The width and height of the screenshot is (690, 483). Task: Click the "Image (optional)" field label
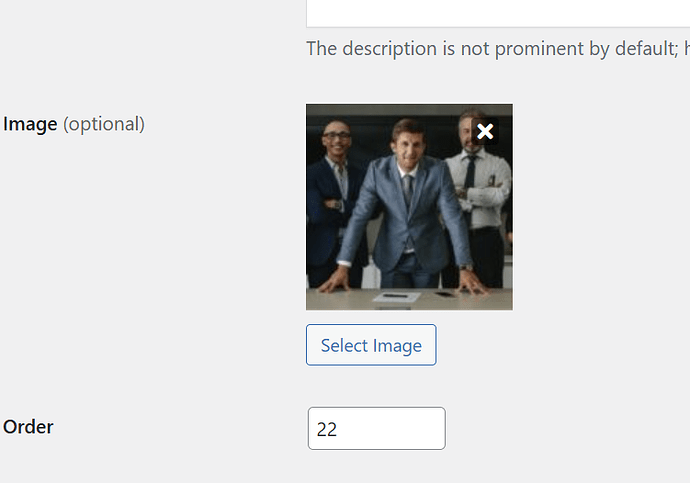74,124
